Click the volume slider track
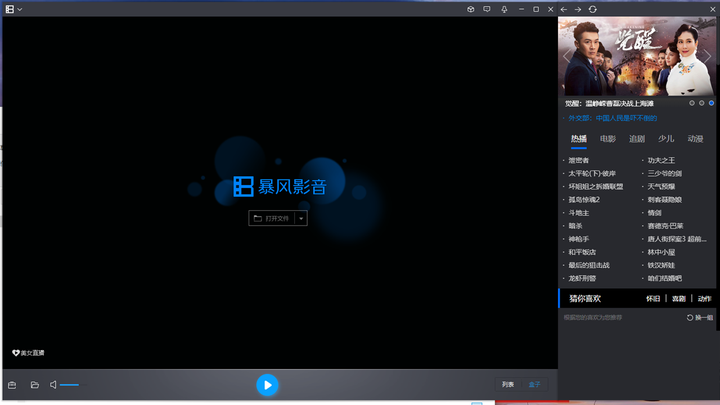Viewport: 720px width, 405px height. point(70,385)
